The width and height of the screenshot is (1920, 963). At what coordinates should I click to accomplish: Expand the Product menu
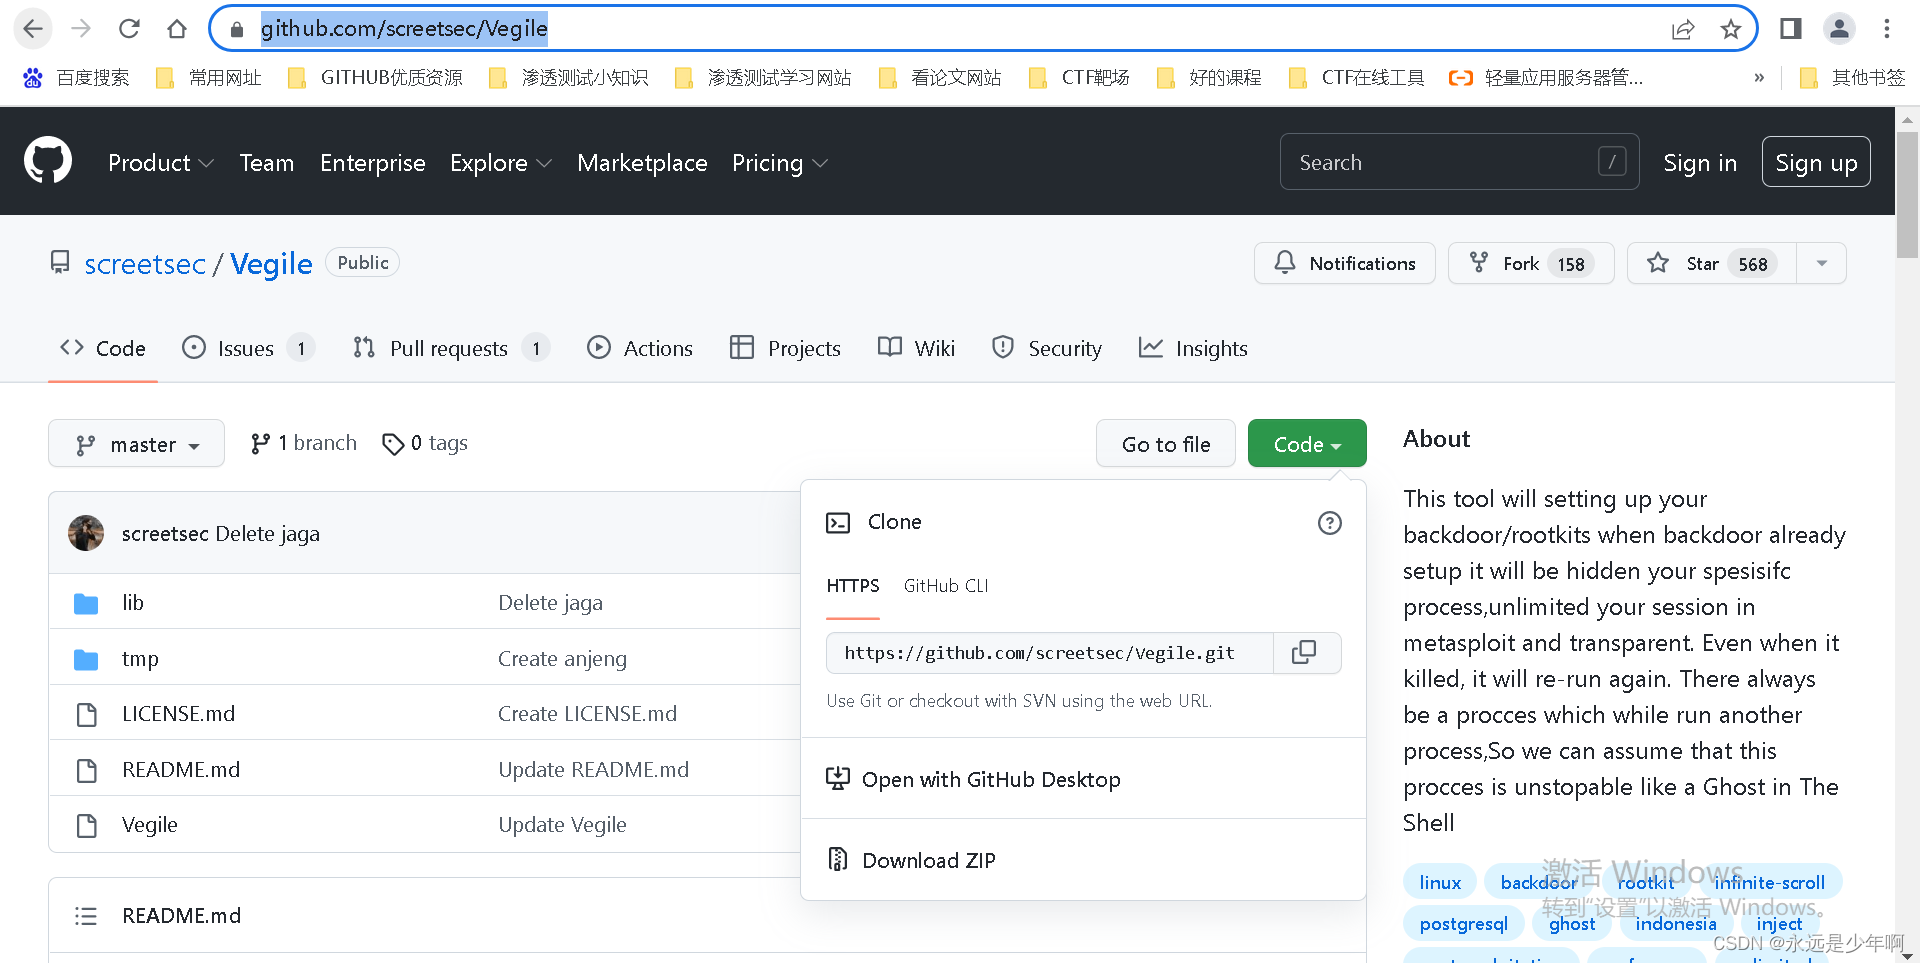(x=161, y=163)
